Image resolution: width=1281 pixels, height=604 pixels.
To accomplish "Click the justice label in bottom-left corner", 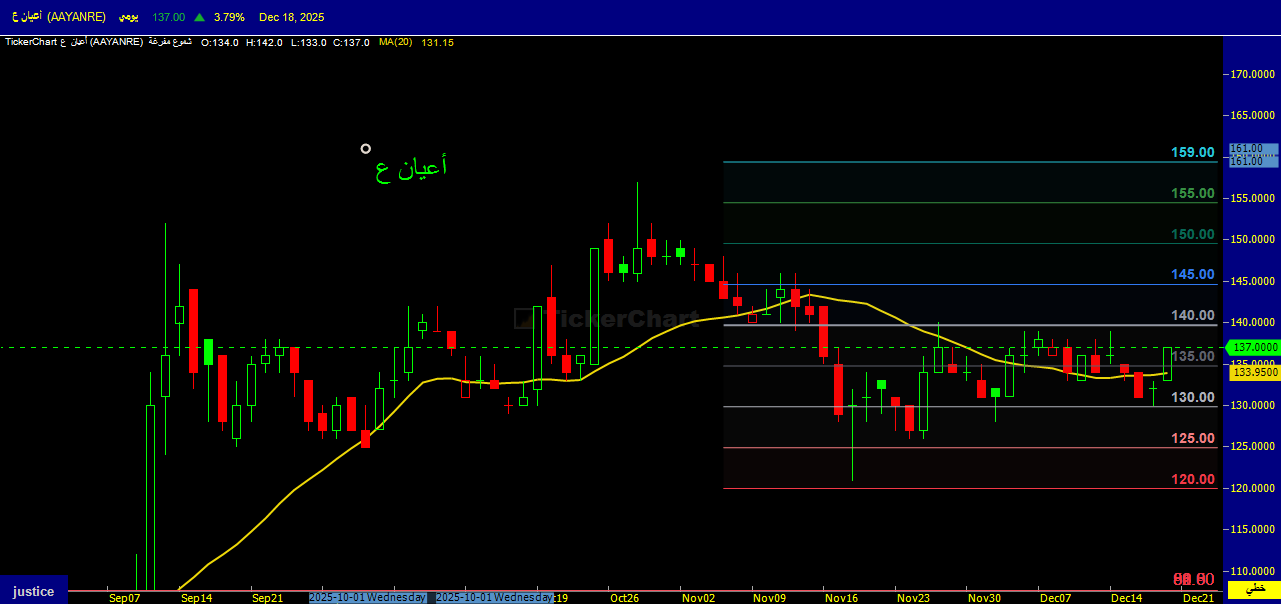I will [x=34, y=591].
